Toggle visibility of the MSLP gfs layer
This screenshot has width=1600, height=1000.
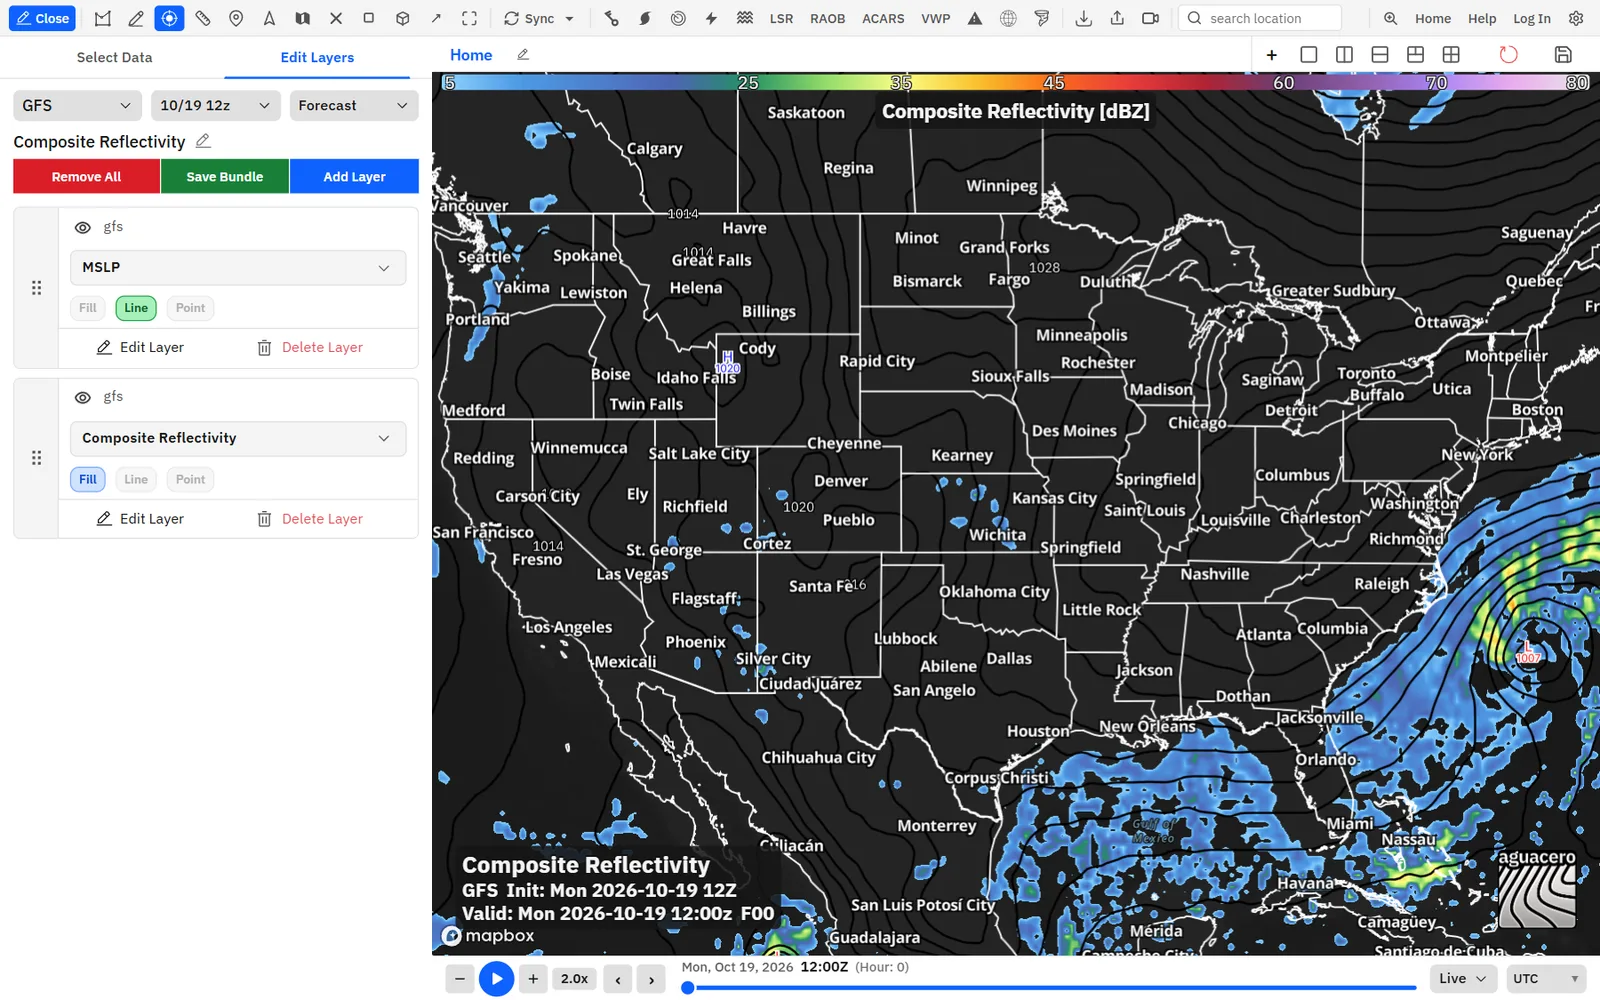coord(83,228)
